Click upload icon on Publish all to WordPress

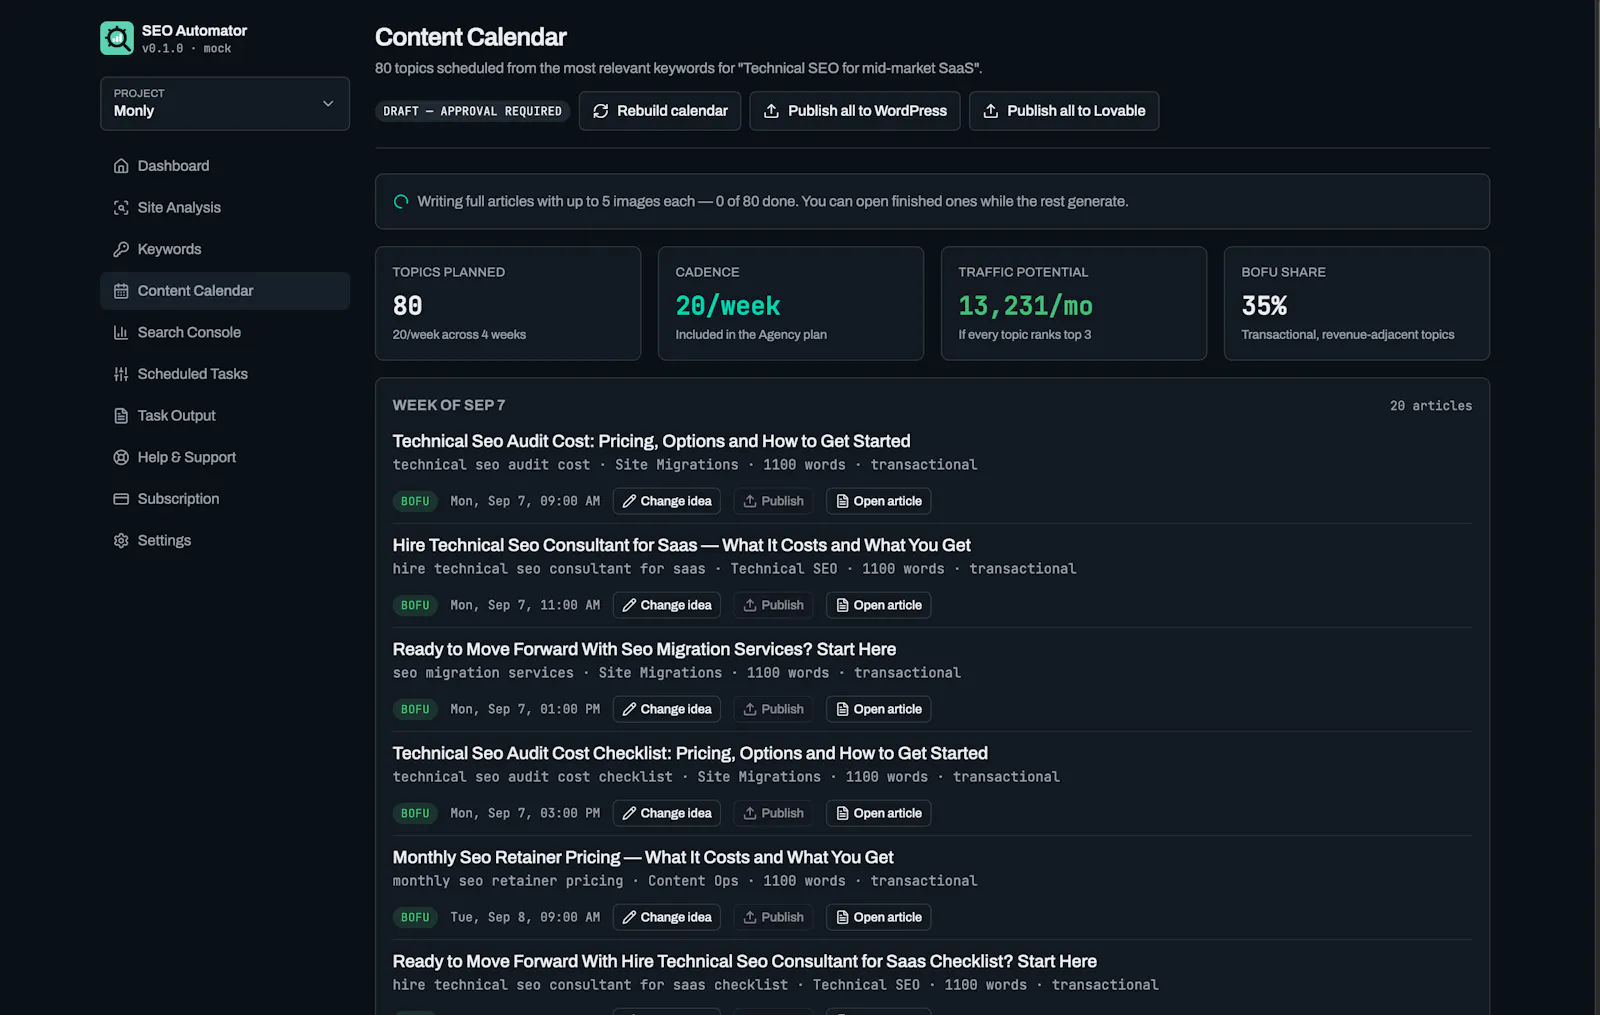pos(772,111)
